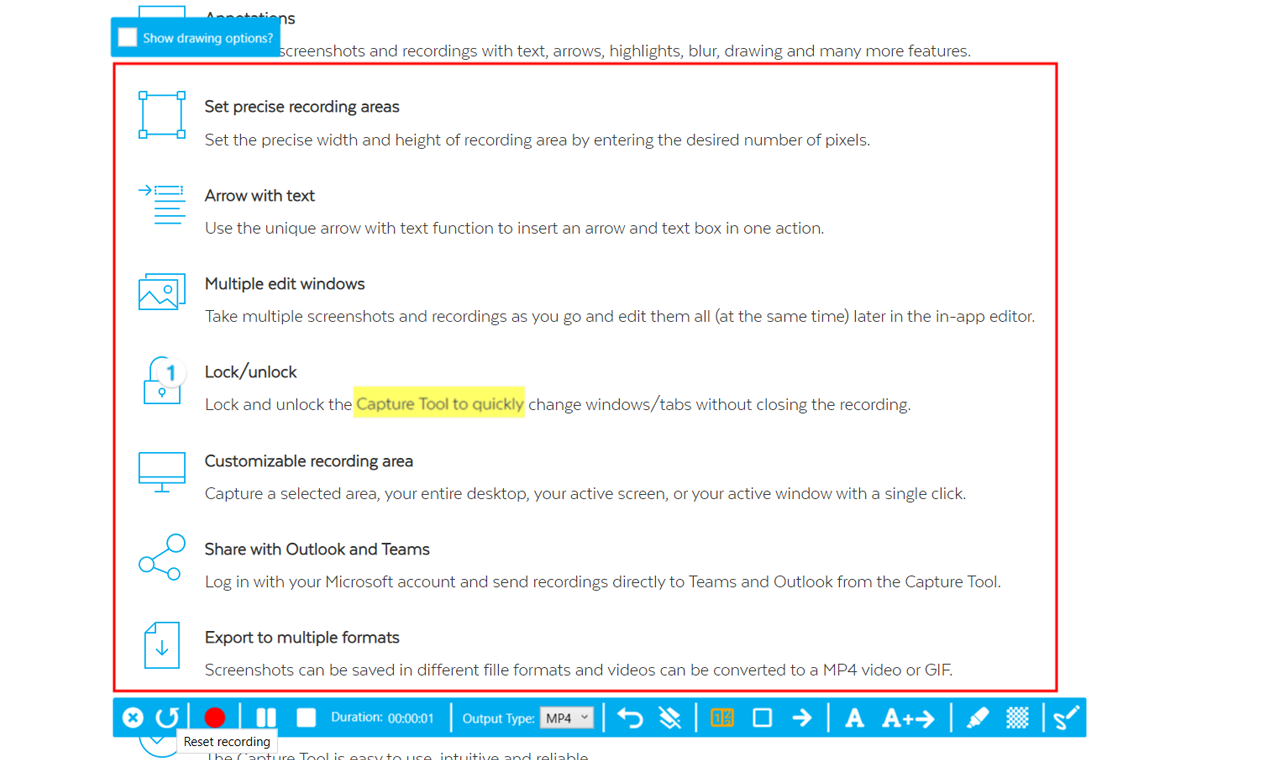The width and height of the screenshot is (1270, 760).
Task: Enable the Show drawing options checkbox
Action: click(x=127, y=37)
